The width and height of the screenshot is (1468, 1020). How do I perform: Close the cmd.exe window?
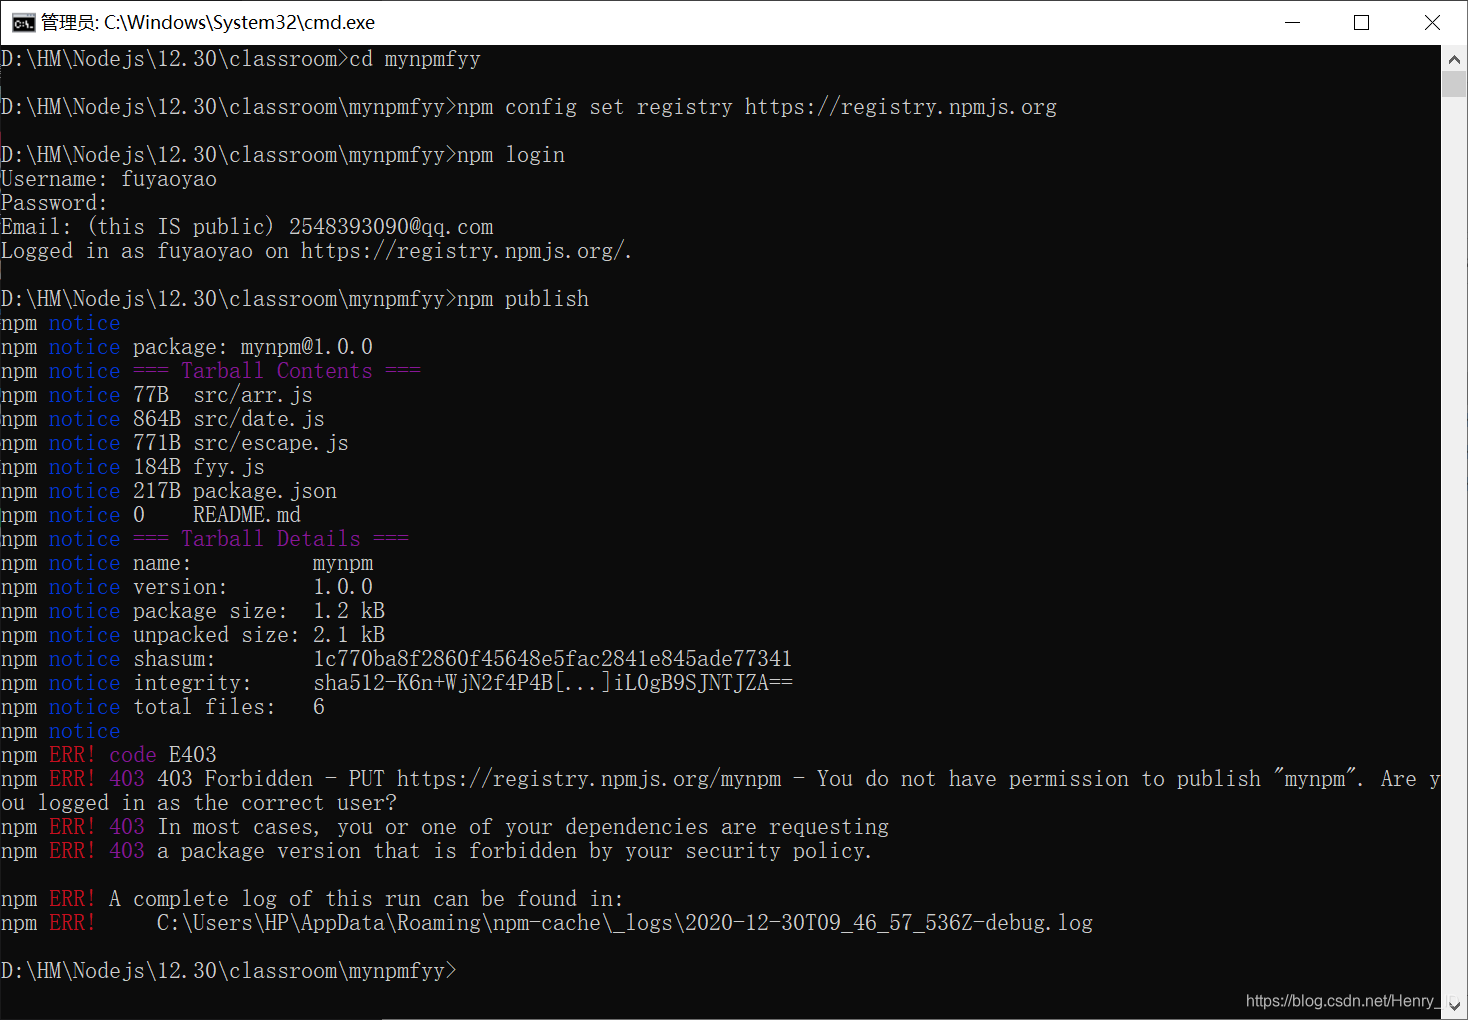click(x=1432, y=22)
